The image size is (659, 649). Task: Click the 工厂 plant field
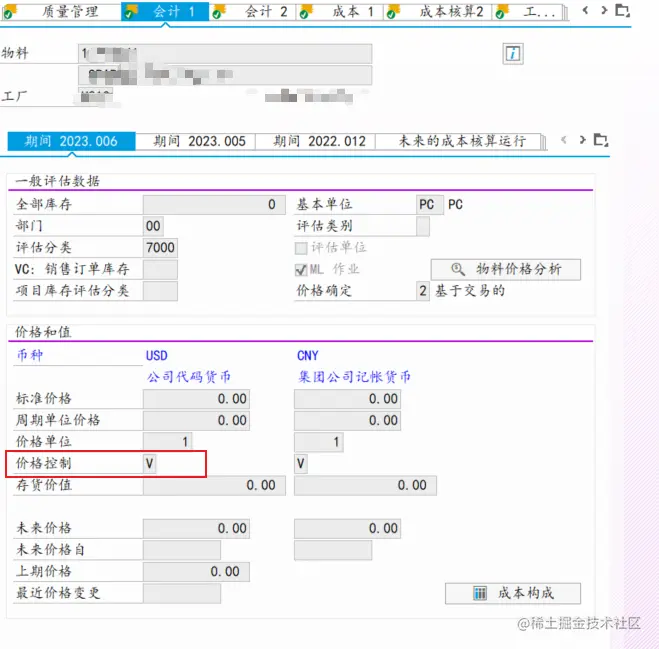(x=95, y=96)
